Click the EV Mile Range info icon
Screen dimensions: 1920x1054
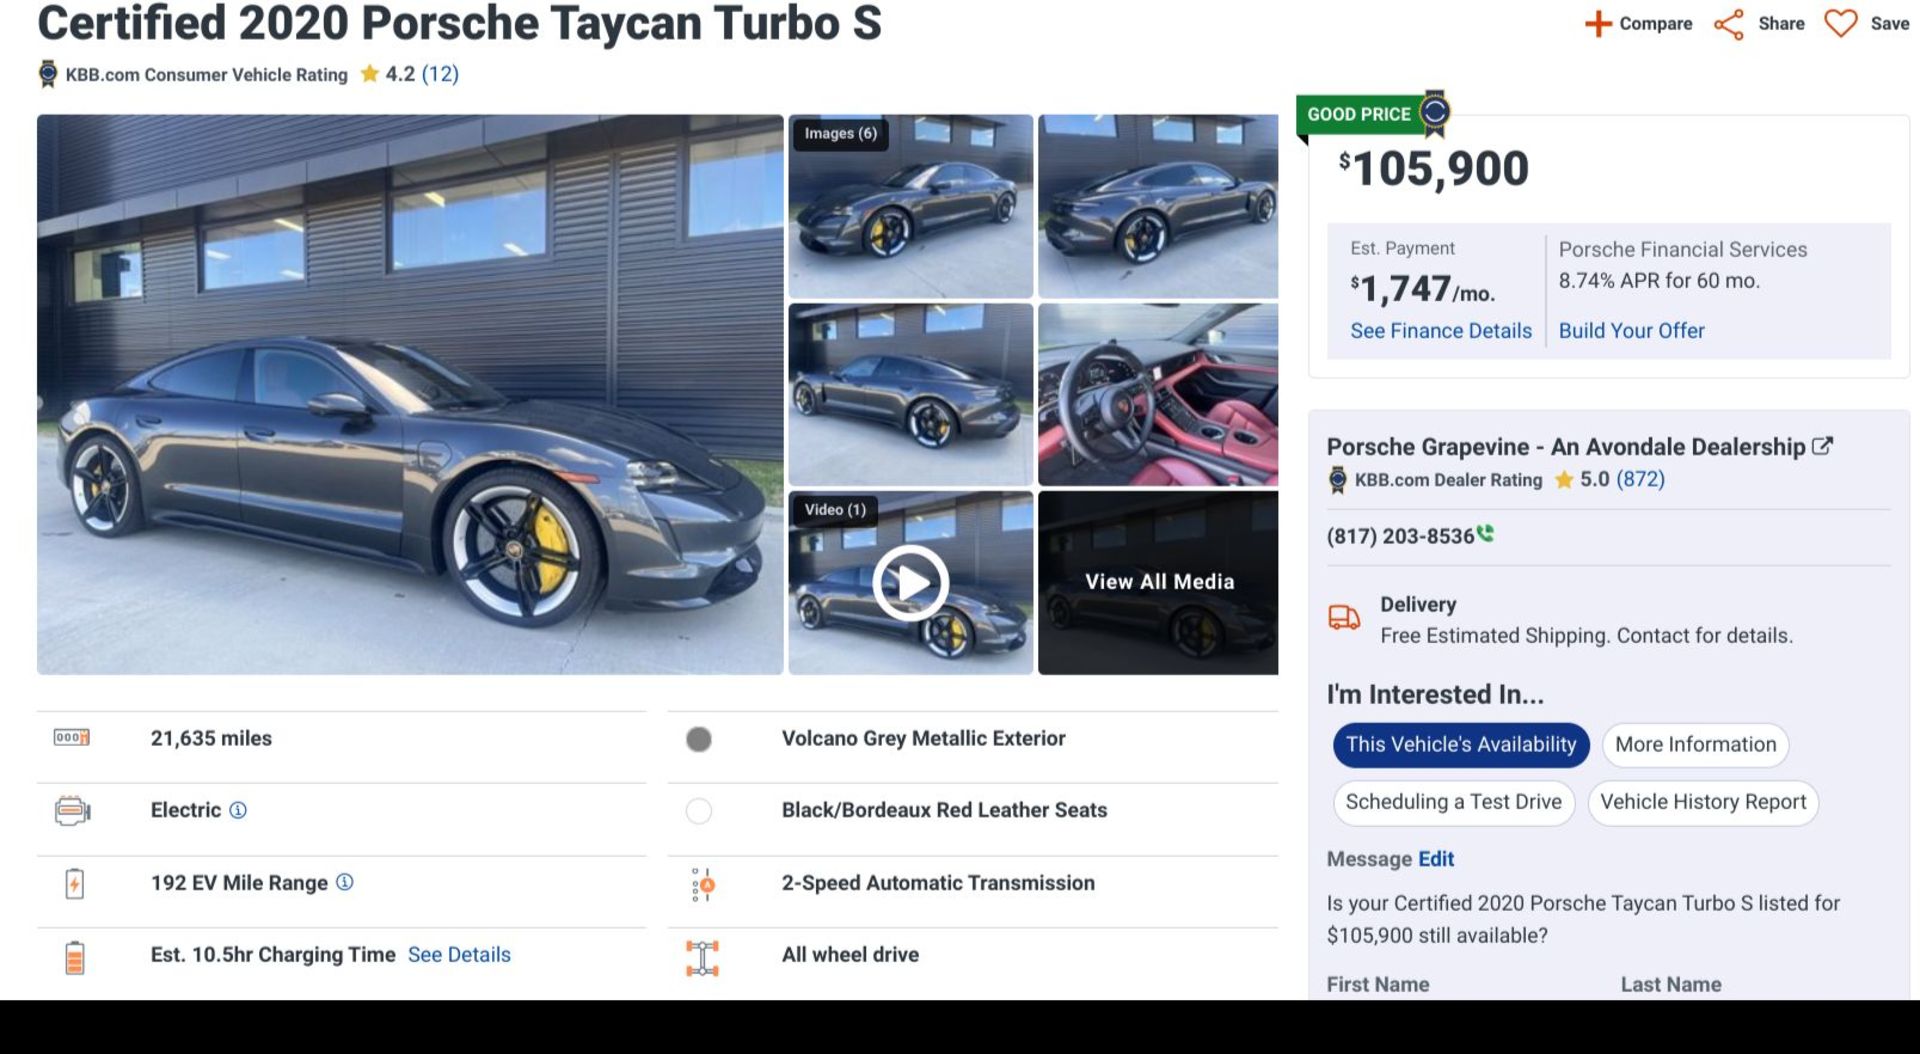(344, 882)
